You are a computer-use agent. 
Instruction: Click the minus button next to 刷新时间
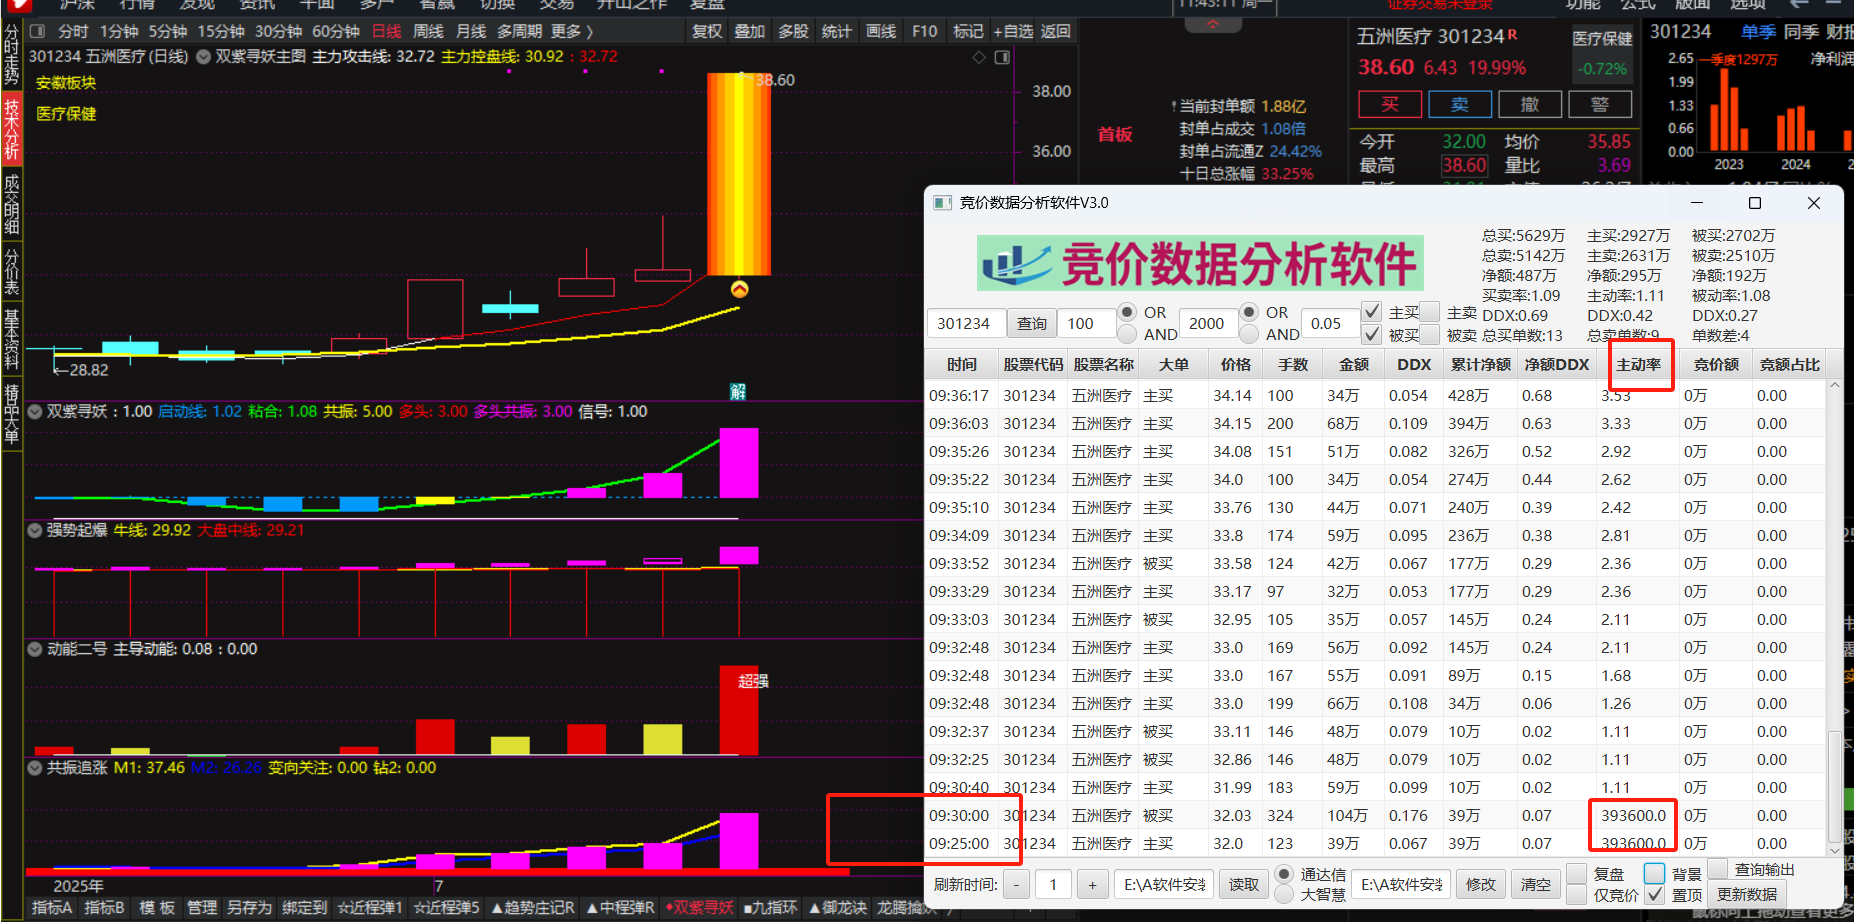click(x=1016, y=884)
